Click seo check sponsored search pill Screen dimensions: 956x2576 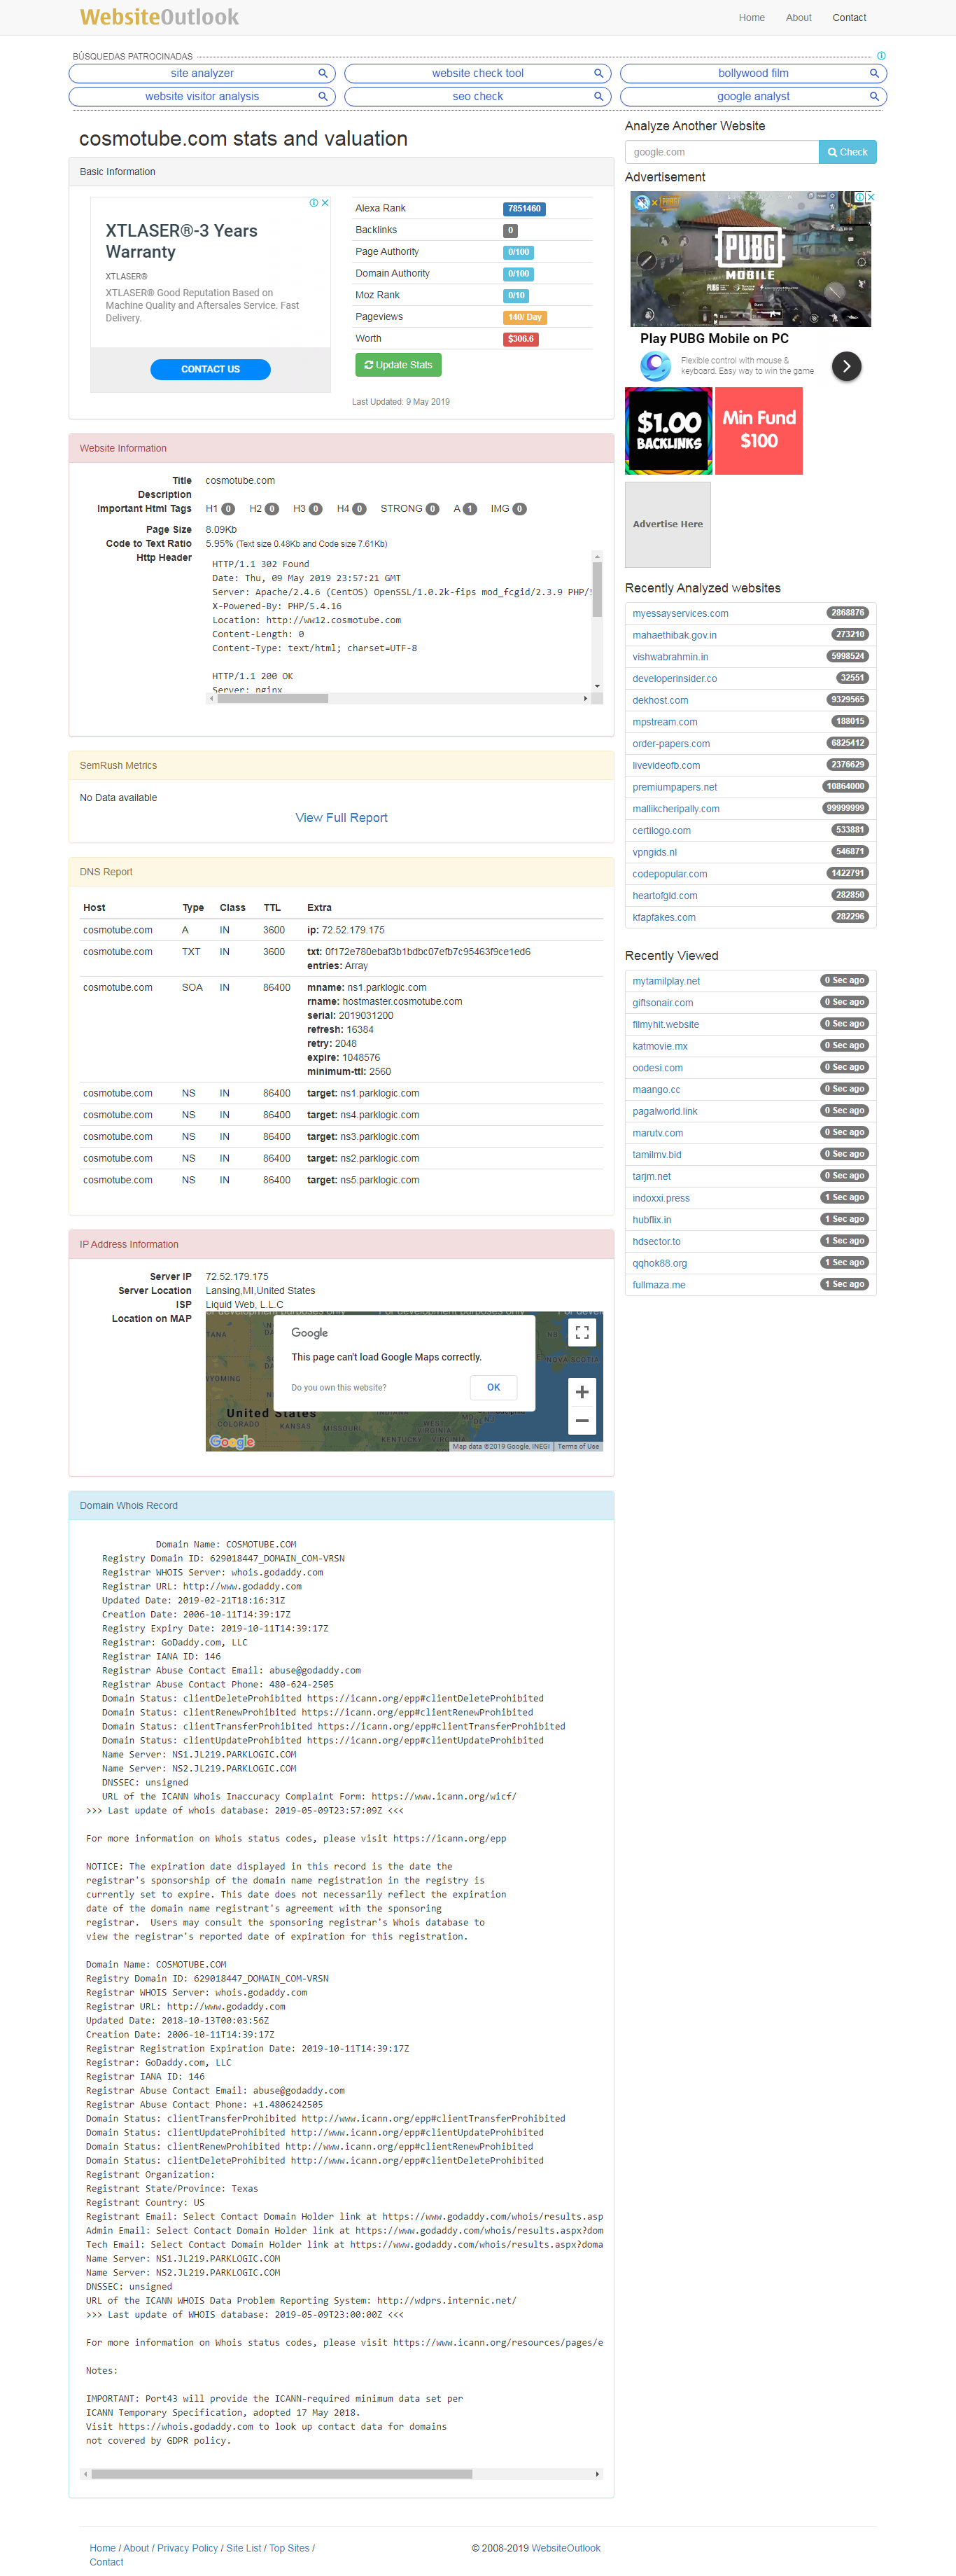point(478,96)
